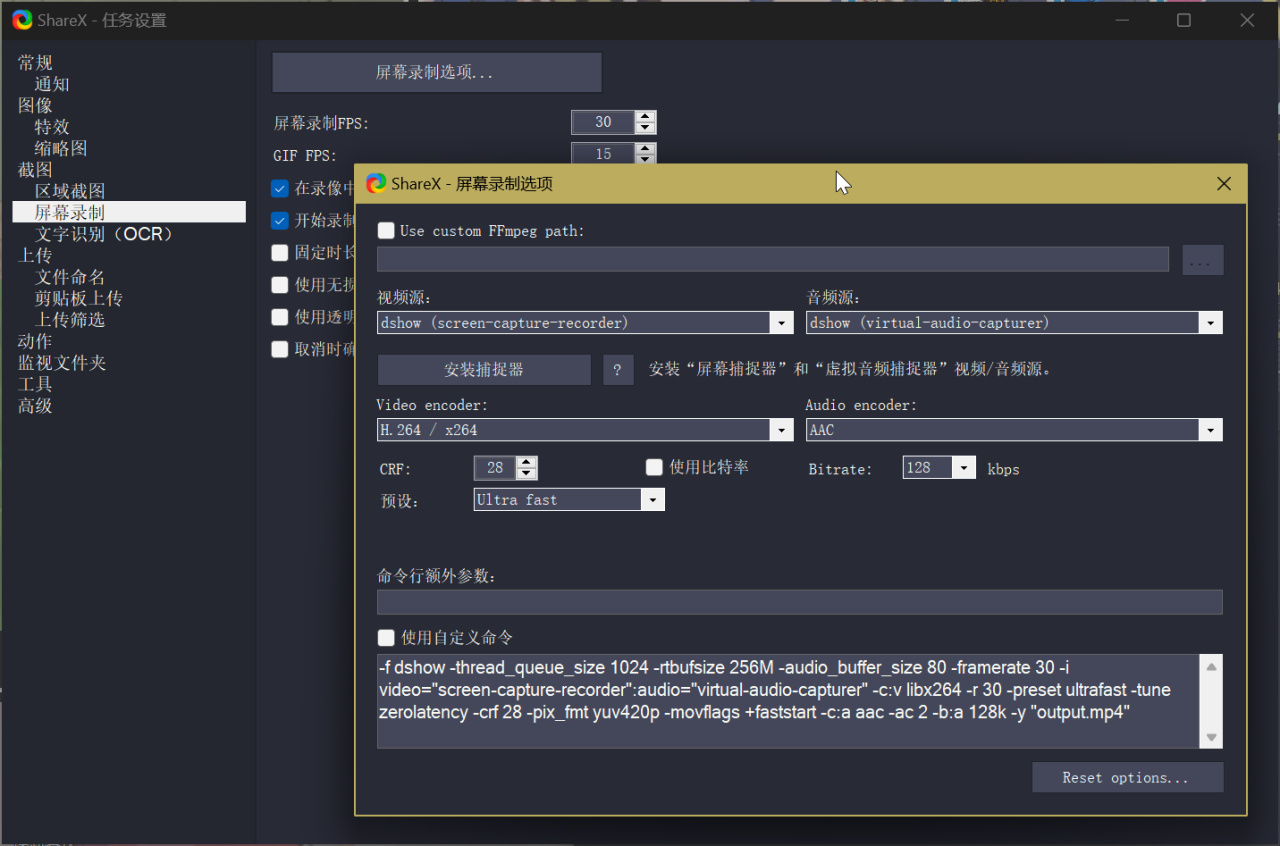This screenshot has height=846, width=1280.
Task: Open 通知 settings page
Action: 52,85
